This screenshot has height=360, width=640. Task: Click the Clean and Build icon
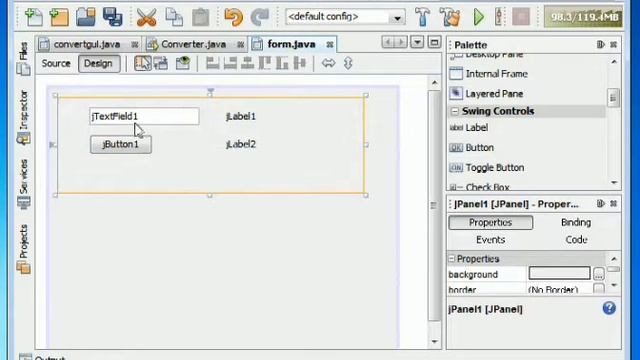click(x=450, y=17)
